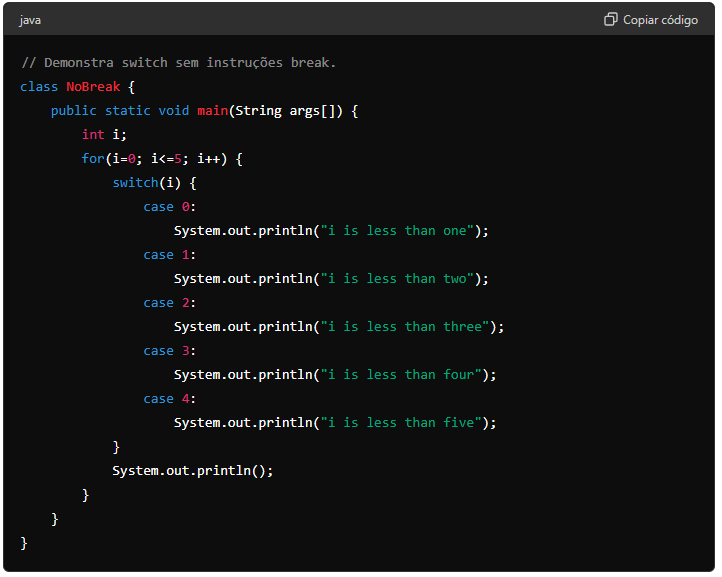Click the copy icon beside Copiar código

tap(610, 20)
